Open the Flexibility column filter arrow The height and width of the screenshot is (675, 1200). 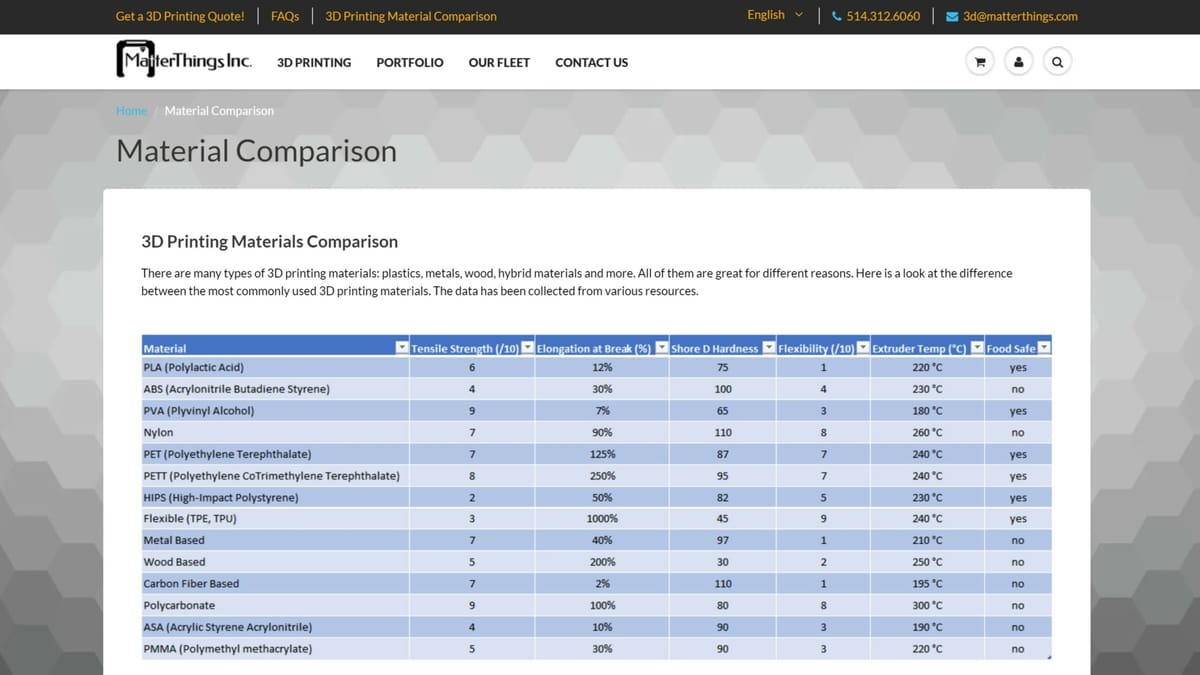pos(864,347)
